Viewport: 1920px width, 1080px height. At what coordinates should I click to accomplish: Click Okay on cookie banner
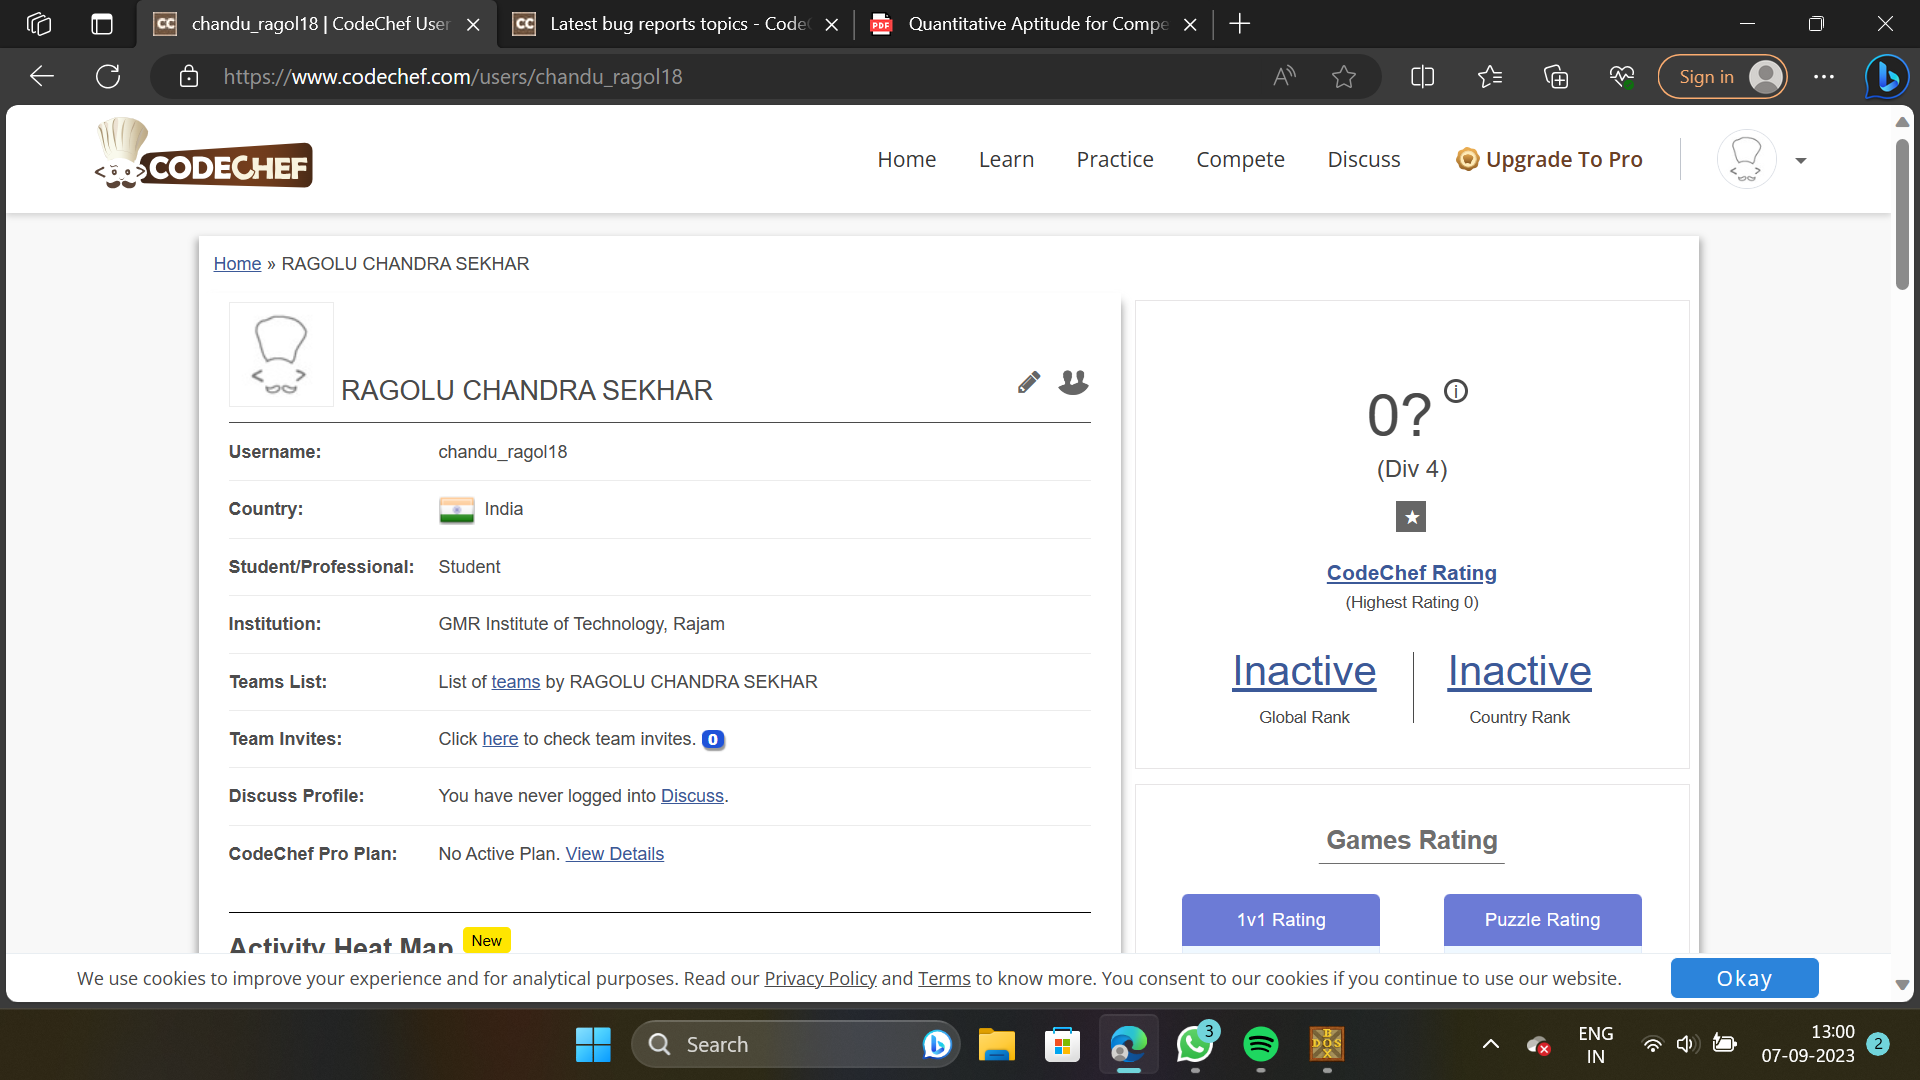click(1744, 978)
